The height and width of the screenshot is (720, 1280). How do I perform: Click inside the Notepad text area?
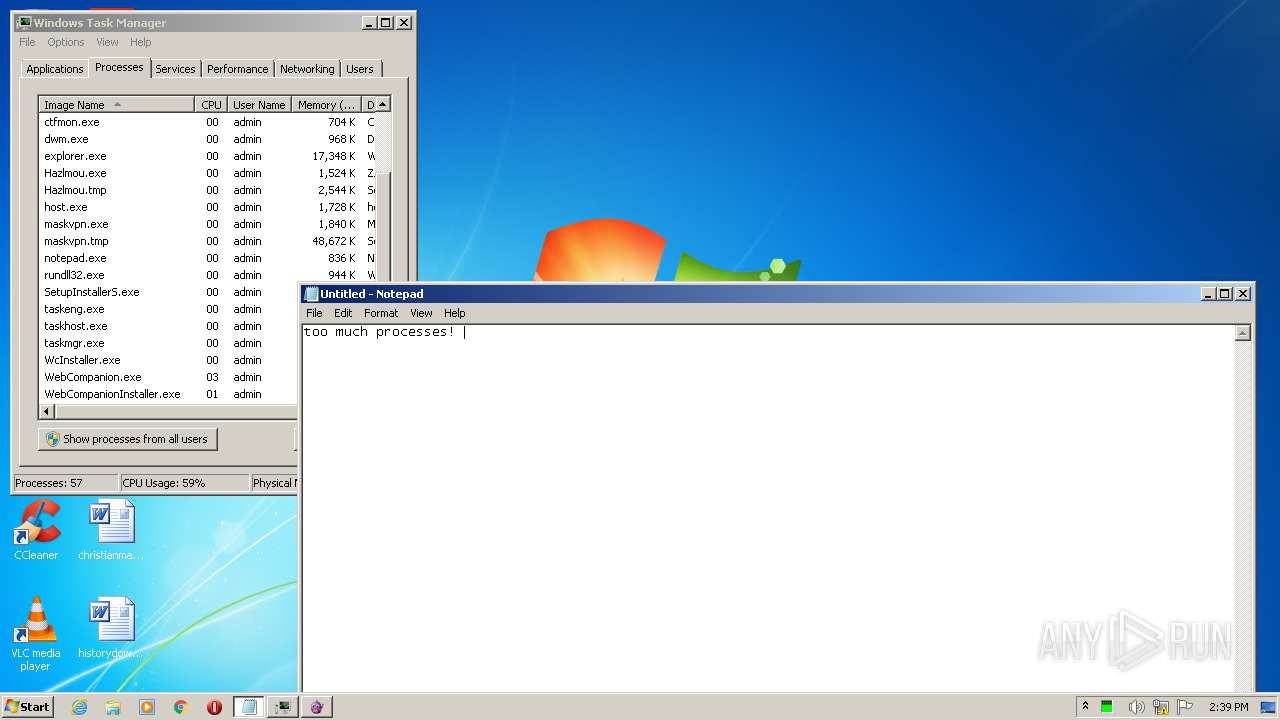coord(768,510)
